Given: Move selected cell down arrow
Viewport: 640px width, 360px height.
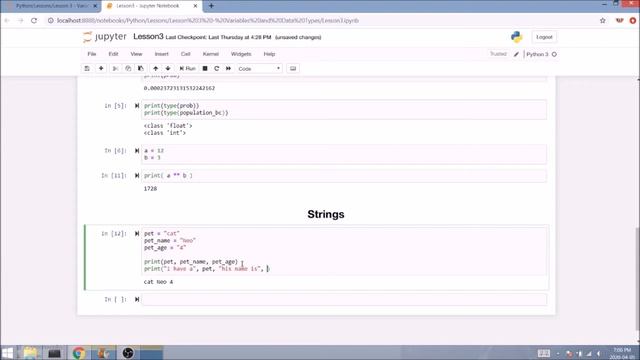Looking at the screenshot, I should pyautogui.click(x=168, y=69).
